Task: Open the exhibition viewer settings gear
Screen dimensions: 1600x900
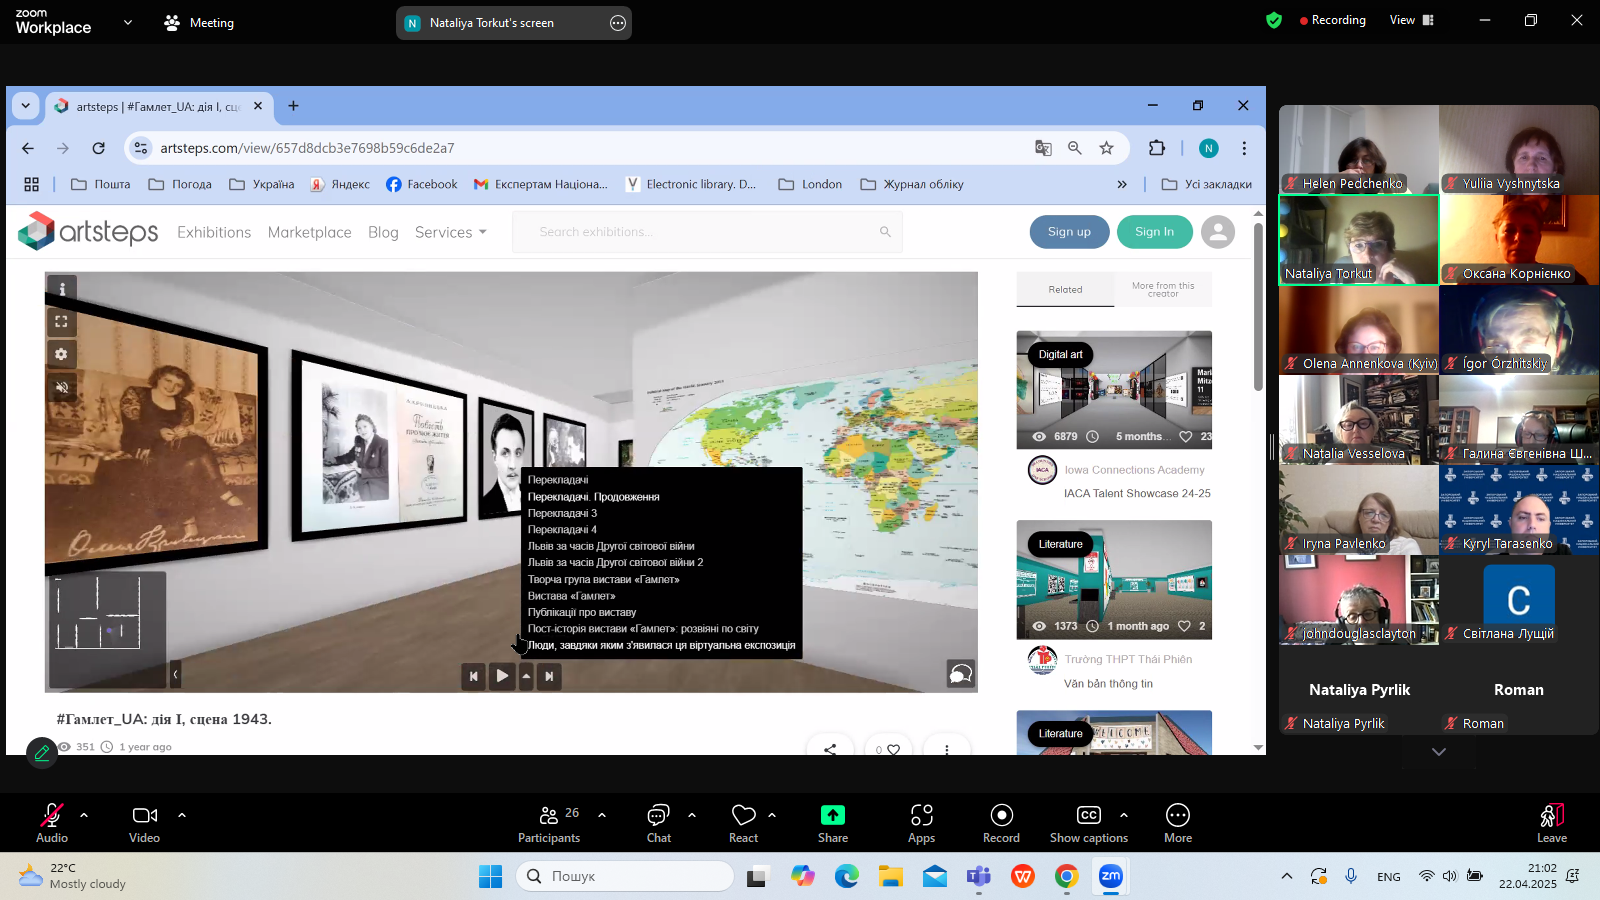Action: click(62, 354)
